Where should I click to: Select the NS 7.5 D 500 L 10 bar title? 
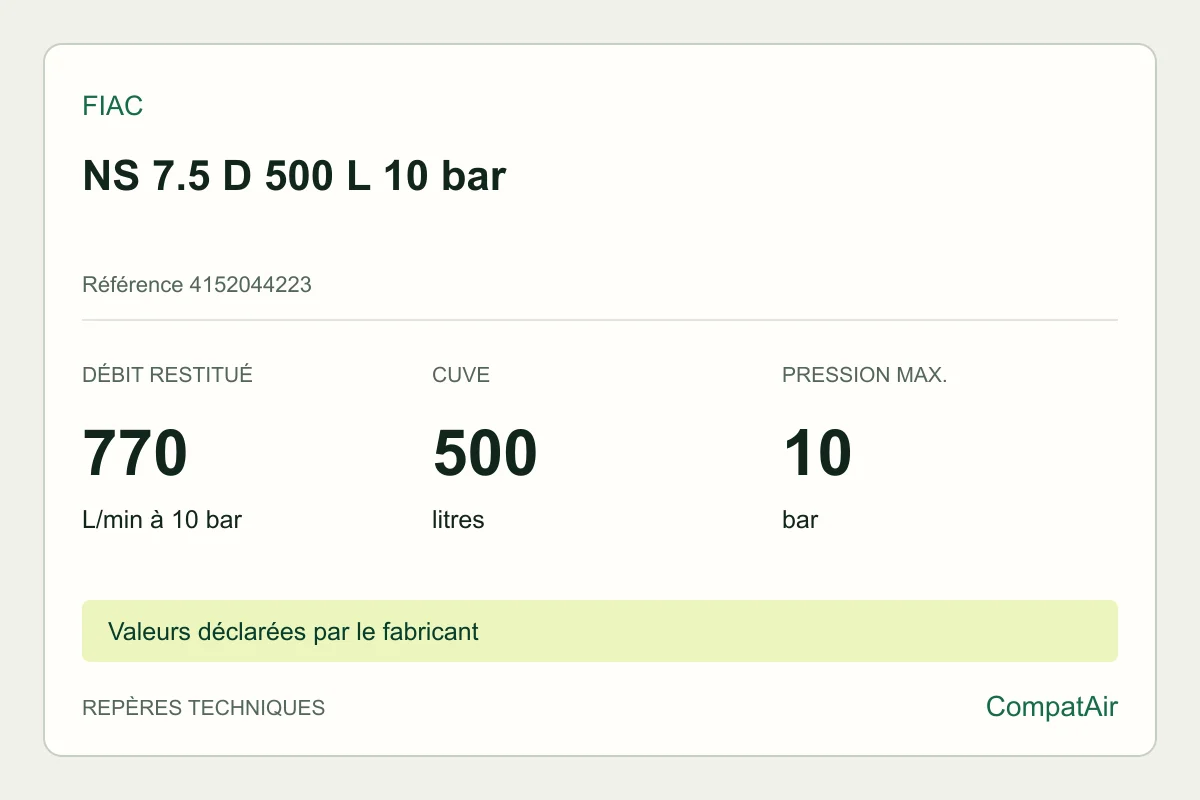(x=294, y=176)
